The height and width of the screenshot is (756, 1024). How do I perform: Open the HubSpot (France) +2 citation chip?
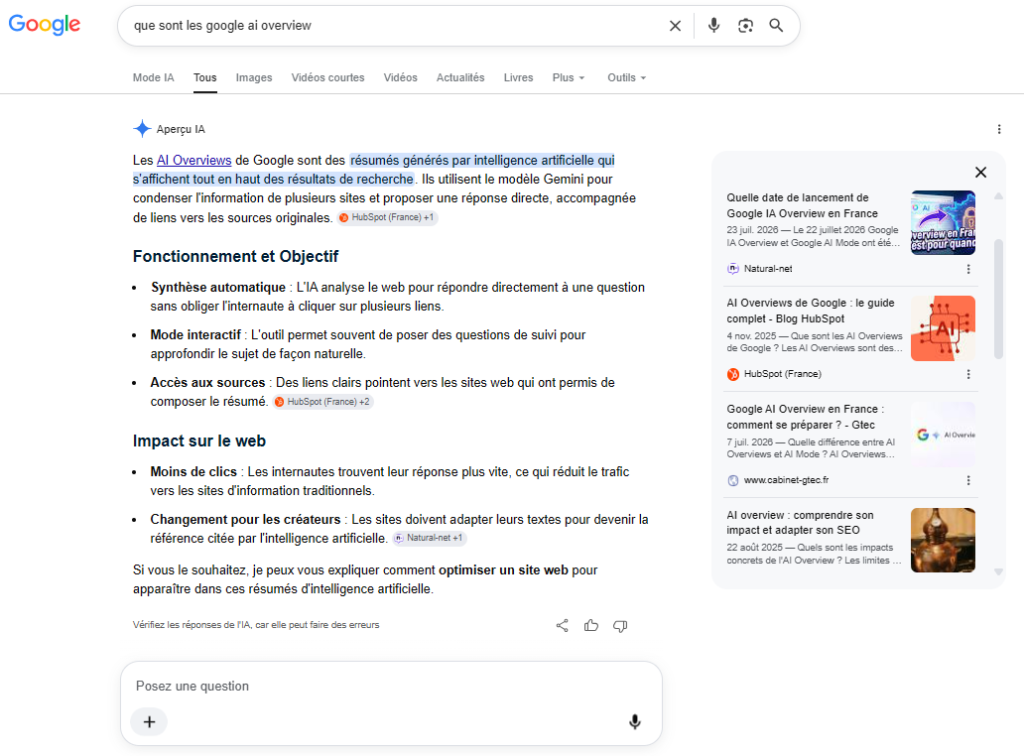[x=323, y=402]
